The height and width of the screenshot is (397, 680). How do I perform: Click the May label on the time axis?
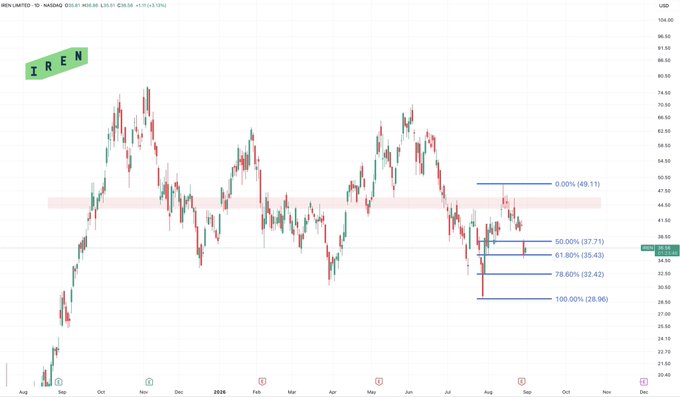372,392
